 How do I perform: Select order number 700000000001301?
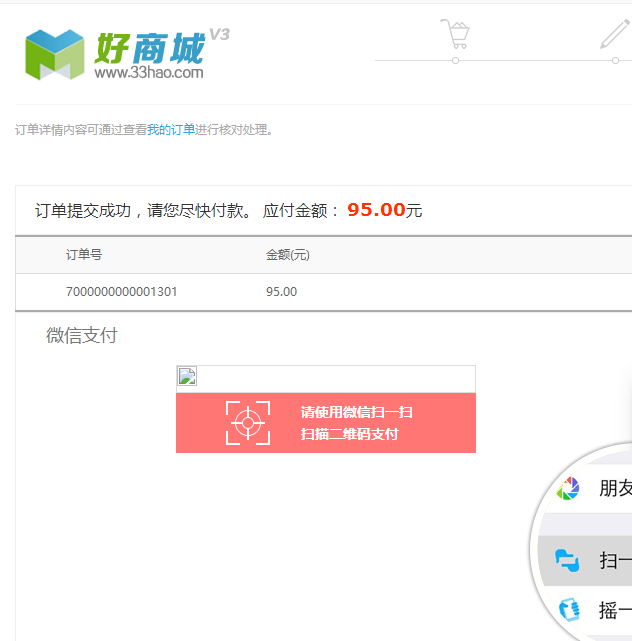pos(121,291)
